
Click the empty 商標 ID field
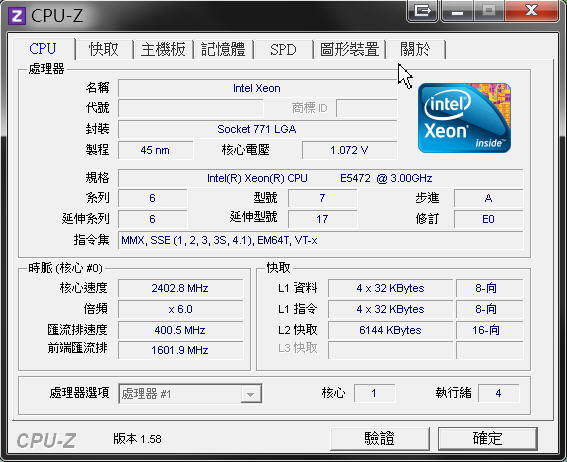tap(367, 108)
